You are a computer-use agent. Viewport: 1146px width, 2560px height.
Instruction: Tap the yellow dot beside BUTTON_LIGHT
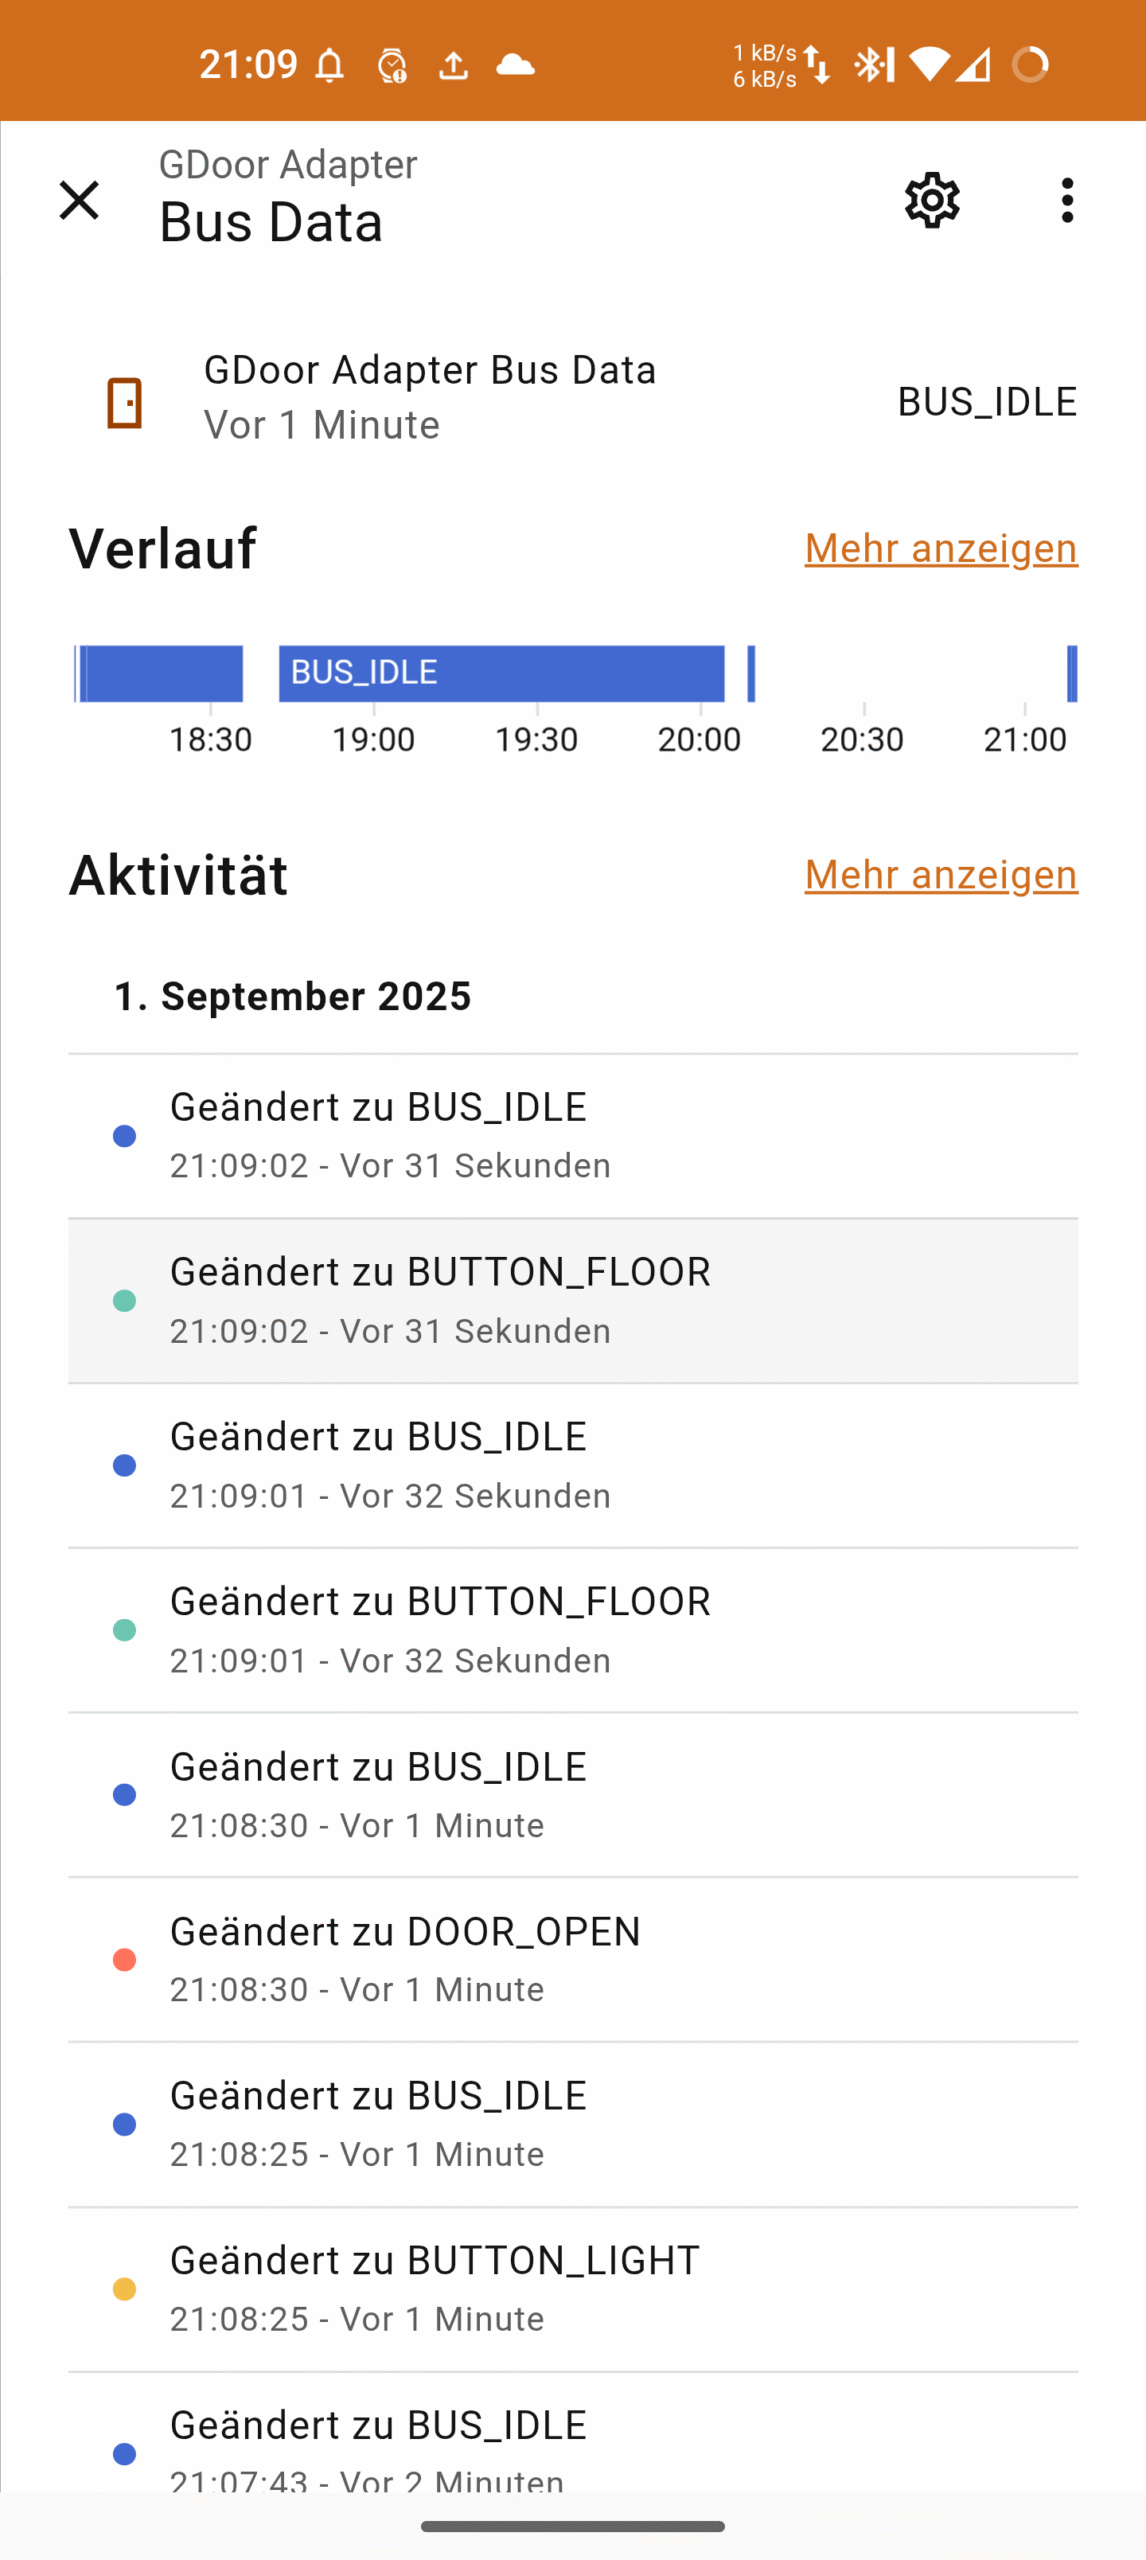pyautogui.click(x=124, y=2289)
